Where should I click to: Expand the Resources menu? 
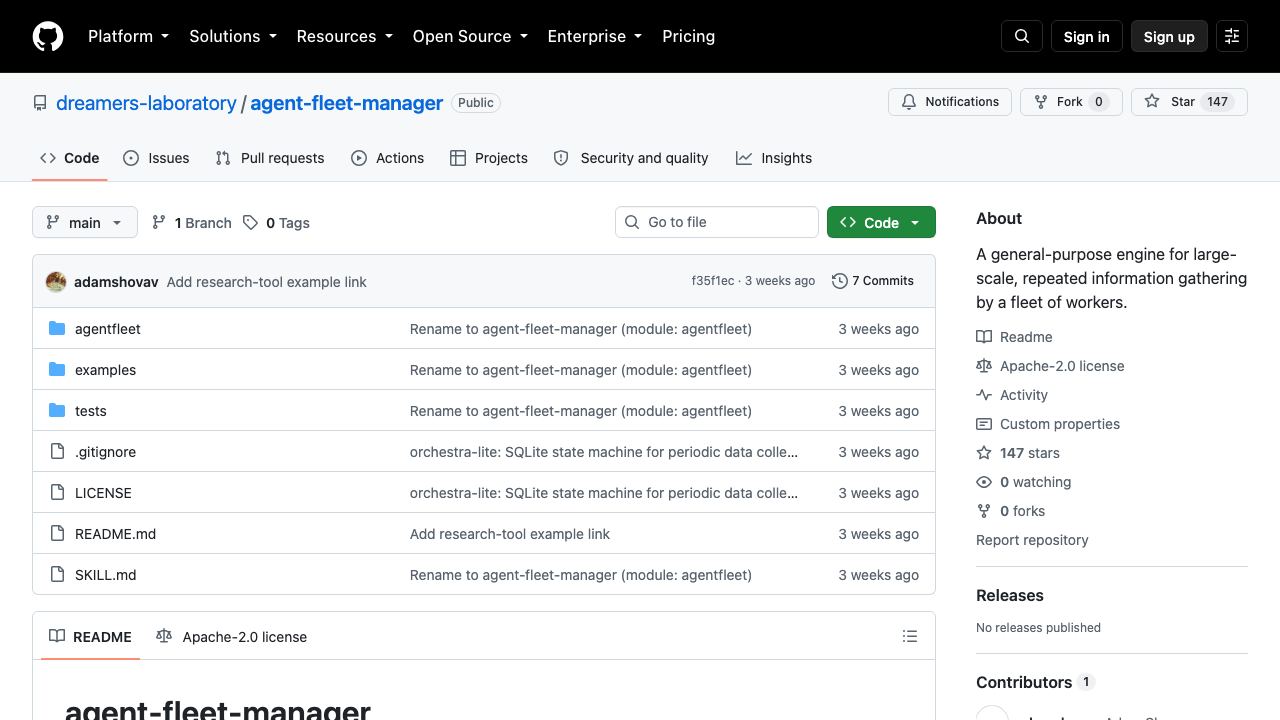pyautogui.click(x=346, y=36)
